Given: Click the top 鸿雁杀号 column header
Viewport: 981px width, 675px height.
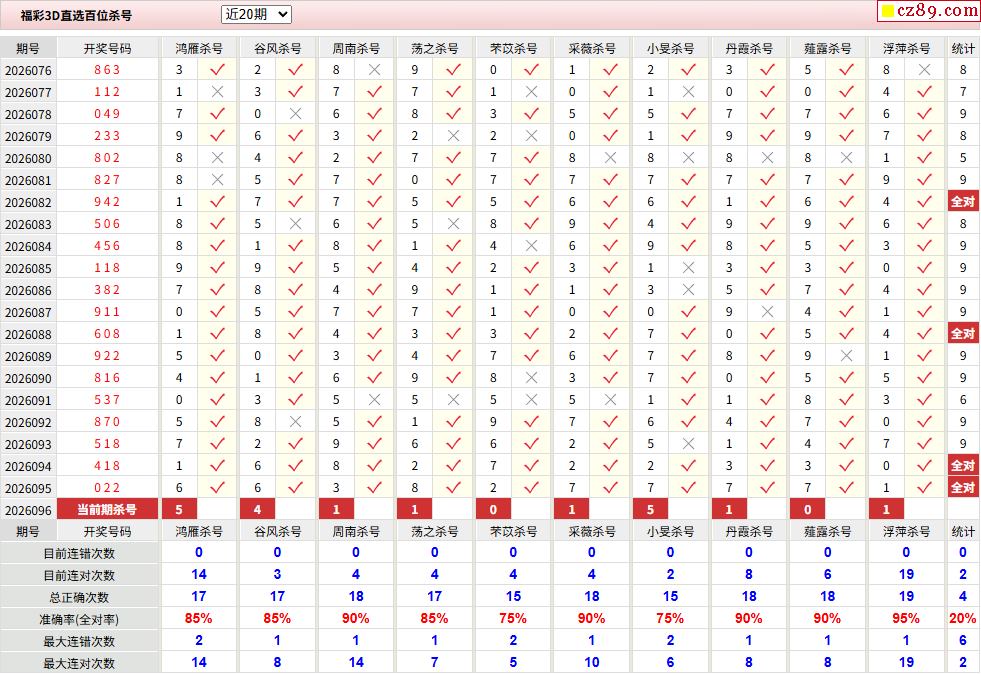Looking at the screenshot, I should click(199, 48).
